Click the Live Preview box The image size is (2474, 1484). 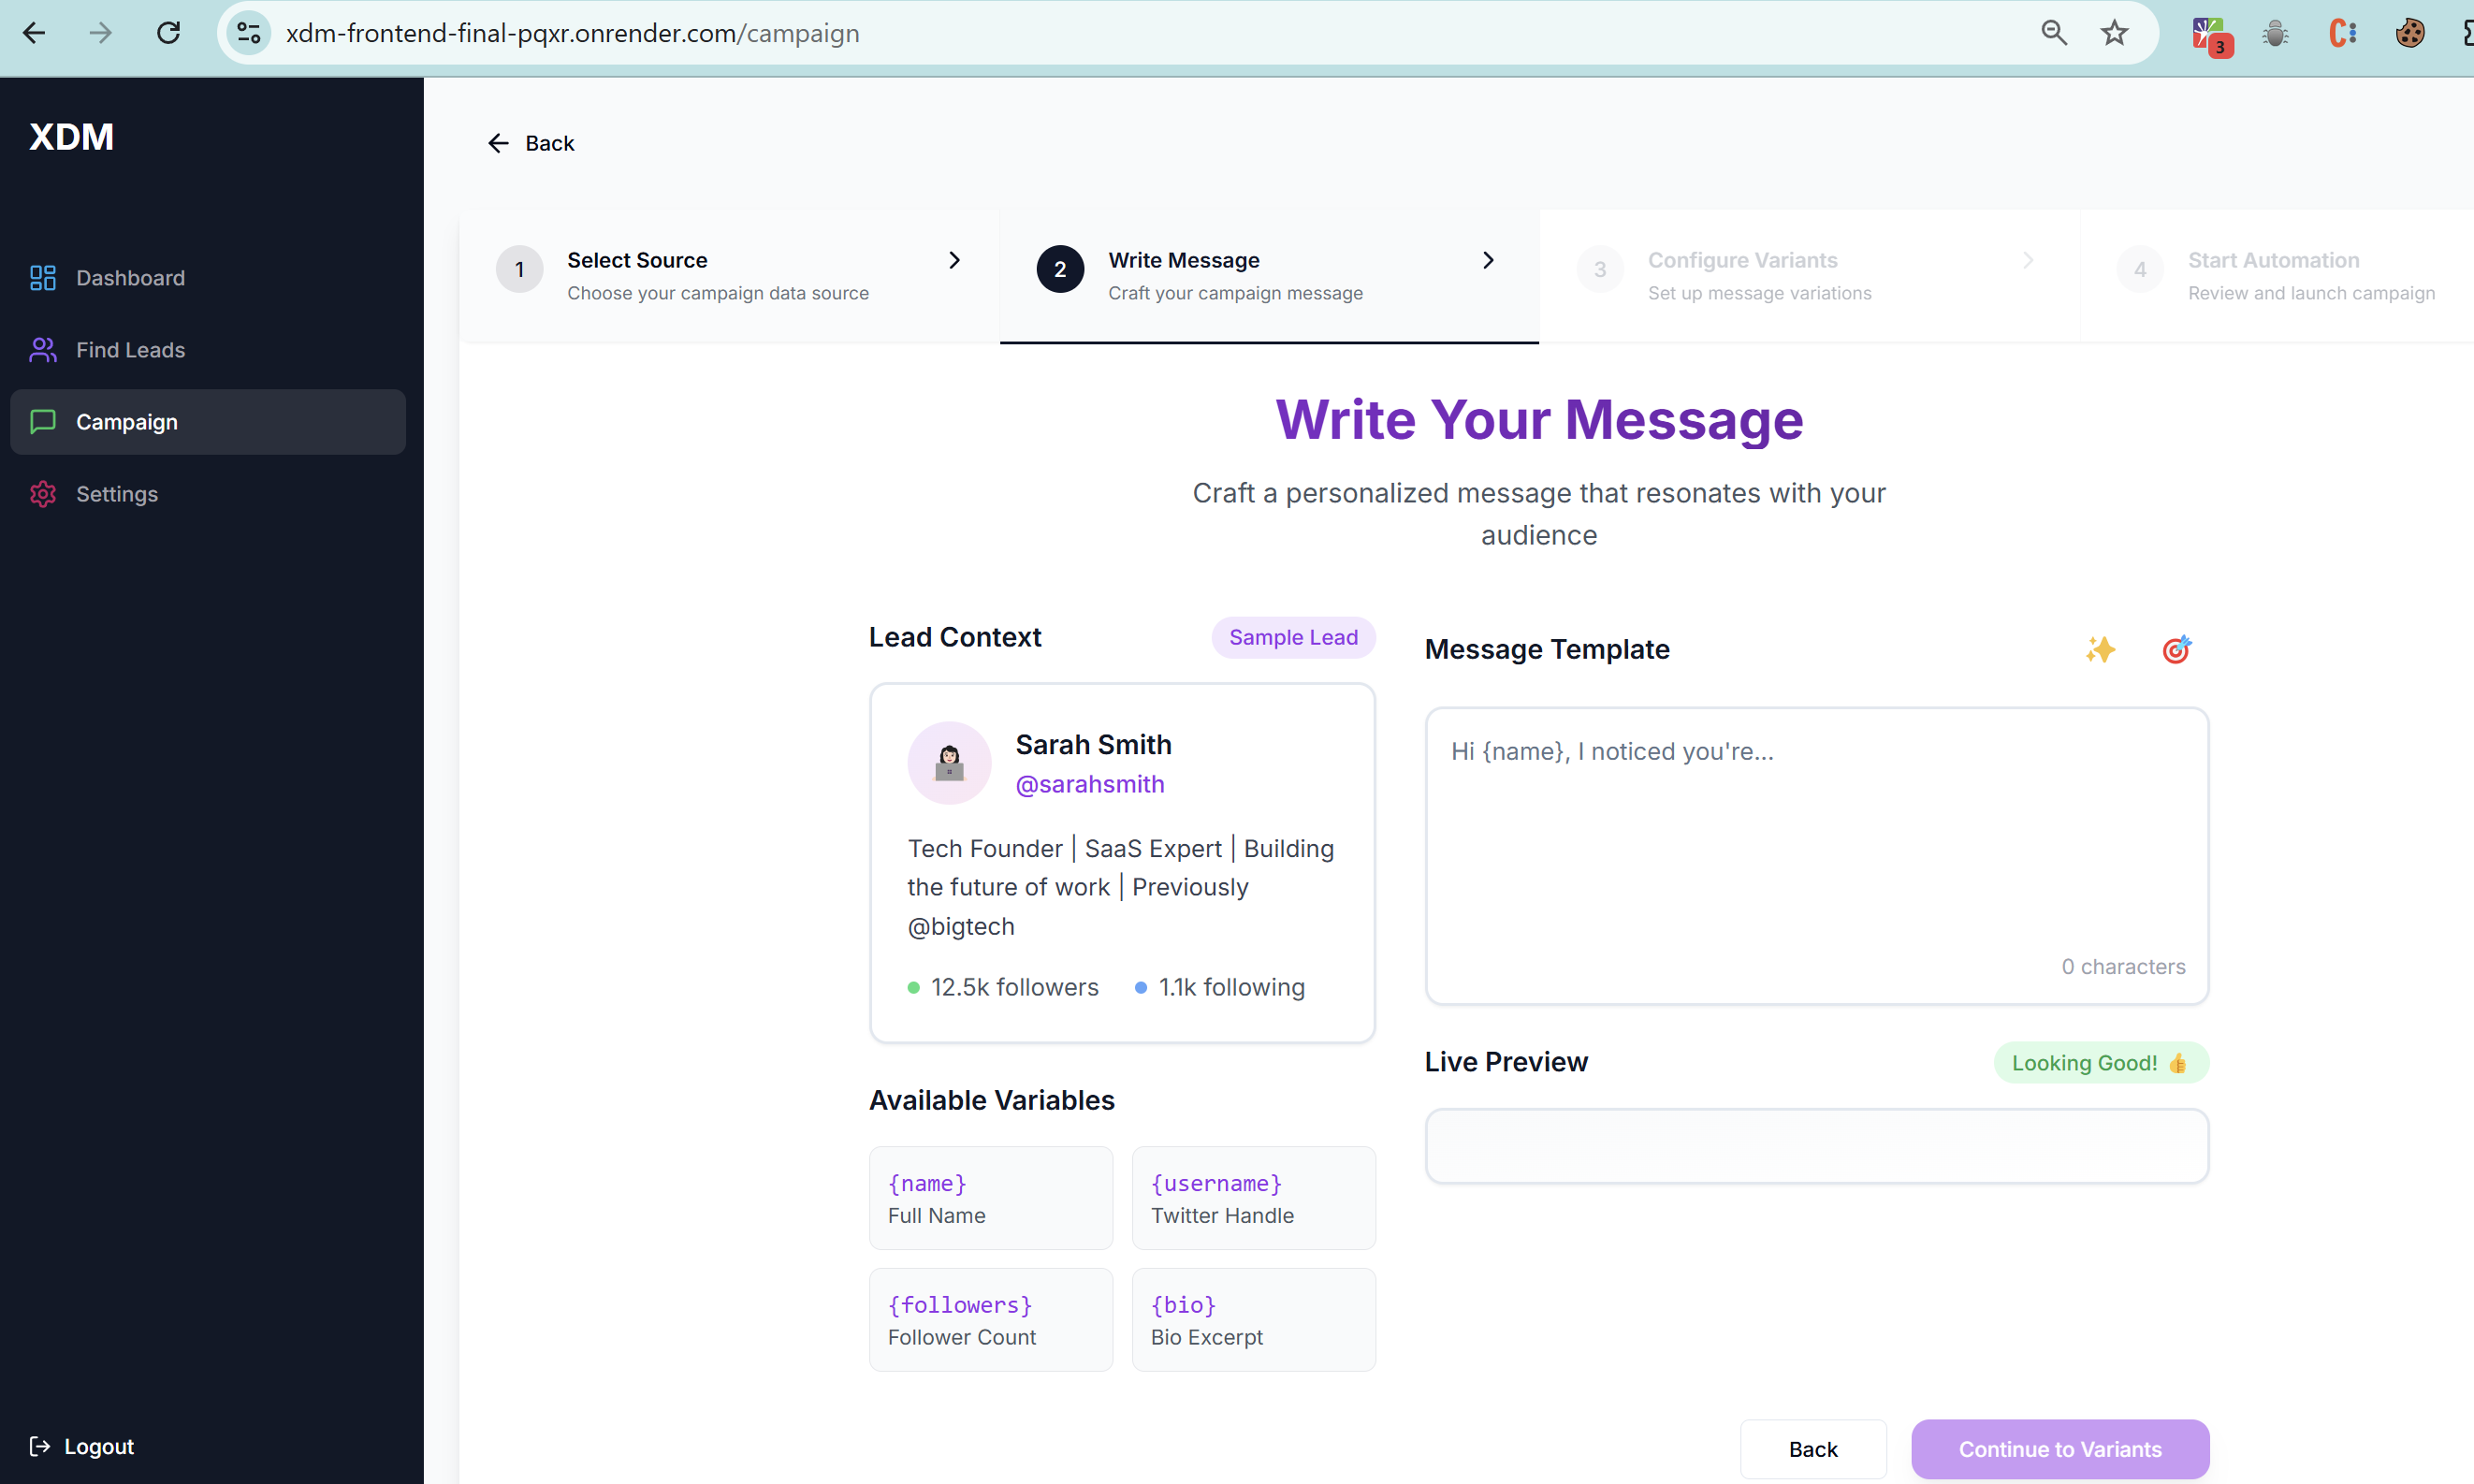[x=1817, y=1146]
